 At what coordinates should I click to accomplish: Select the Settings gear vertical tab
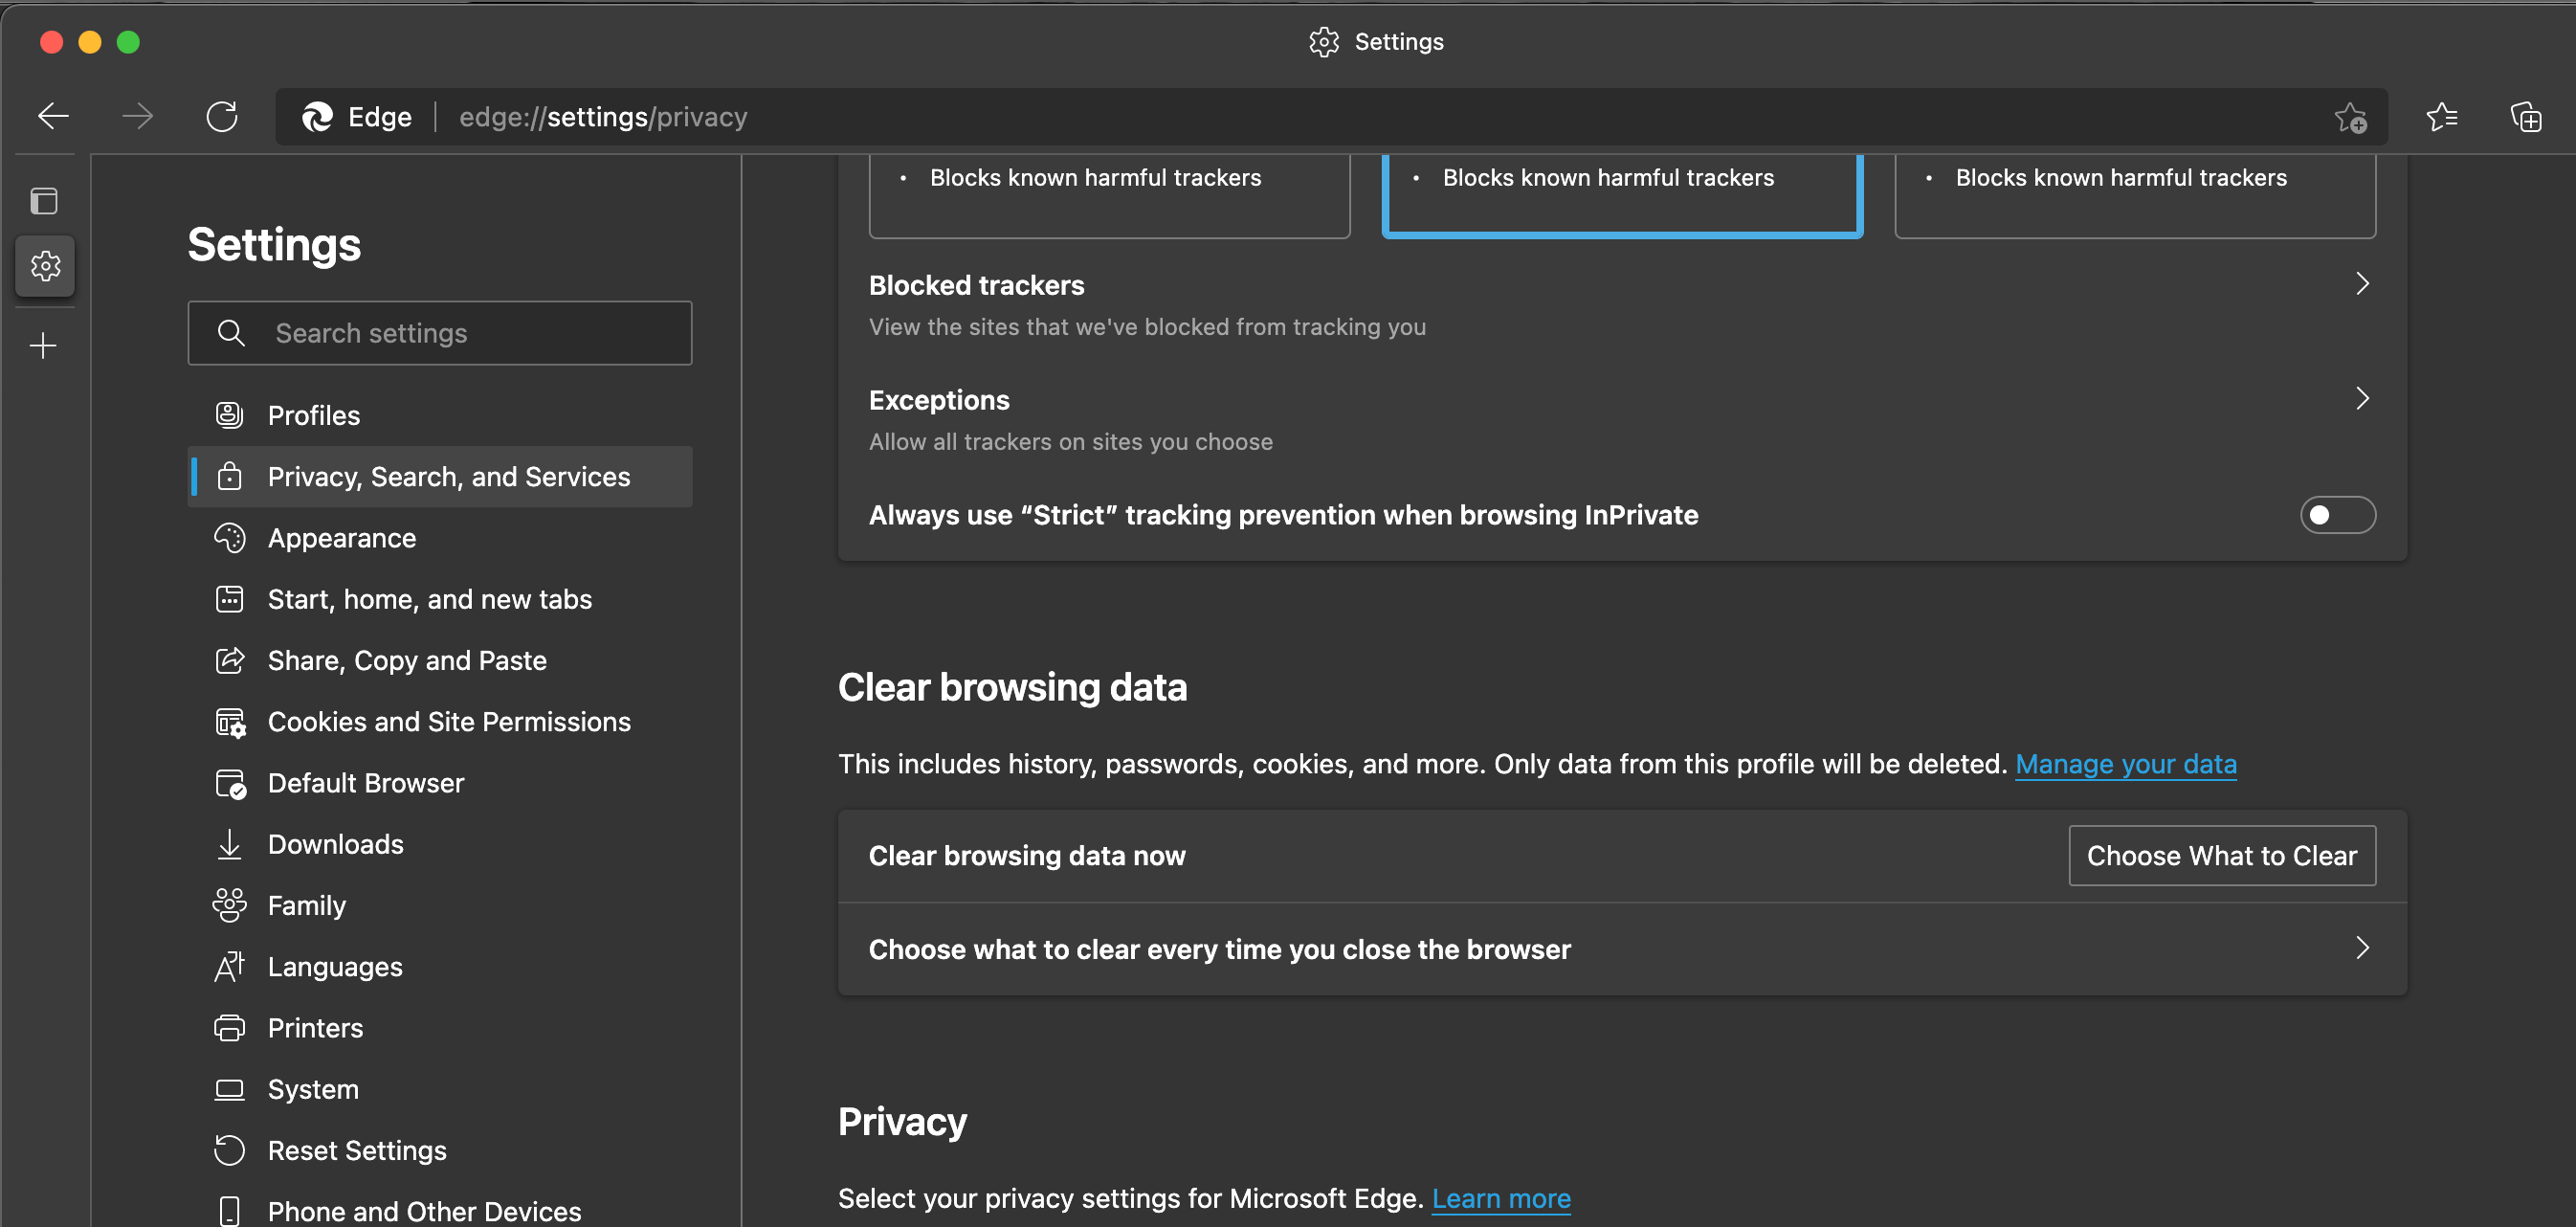45,266
